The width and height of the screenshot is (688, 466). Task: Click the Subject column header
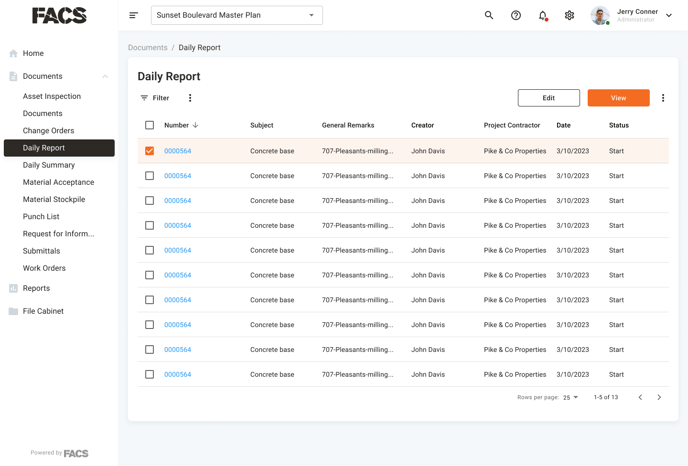coord(262,125)
